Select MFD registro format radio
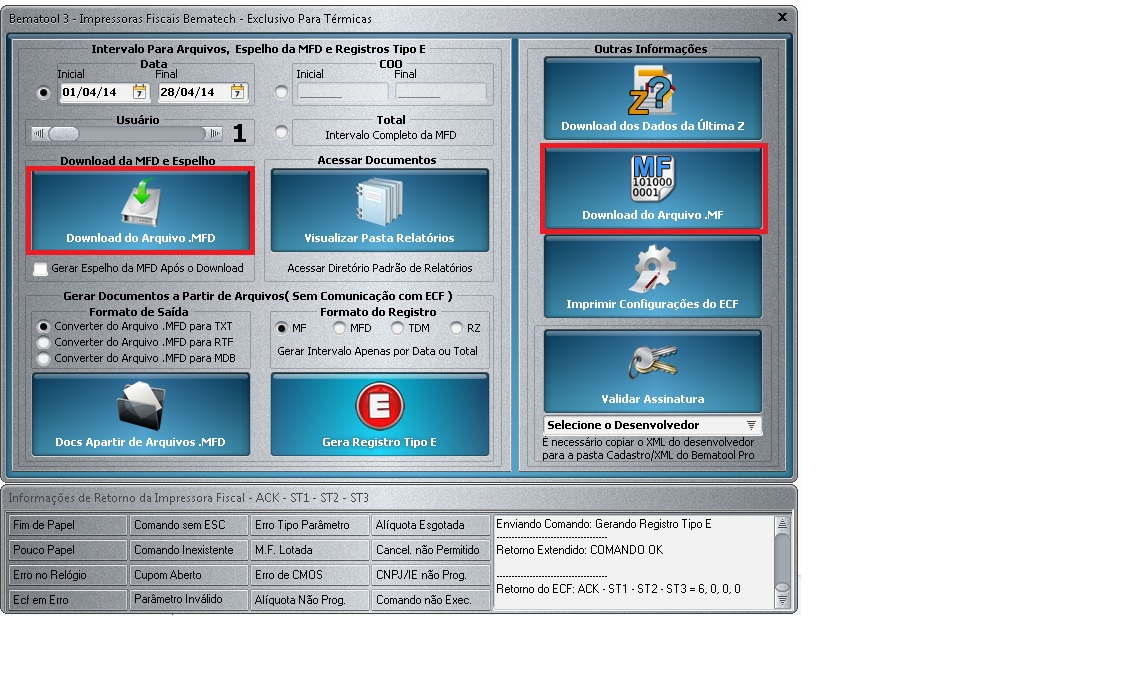Screen dimensions: 1123x673 click(x=339, y=328)
